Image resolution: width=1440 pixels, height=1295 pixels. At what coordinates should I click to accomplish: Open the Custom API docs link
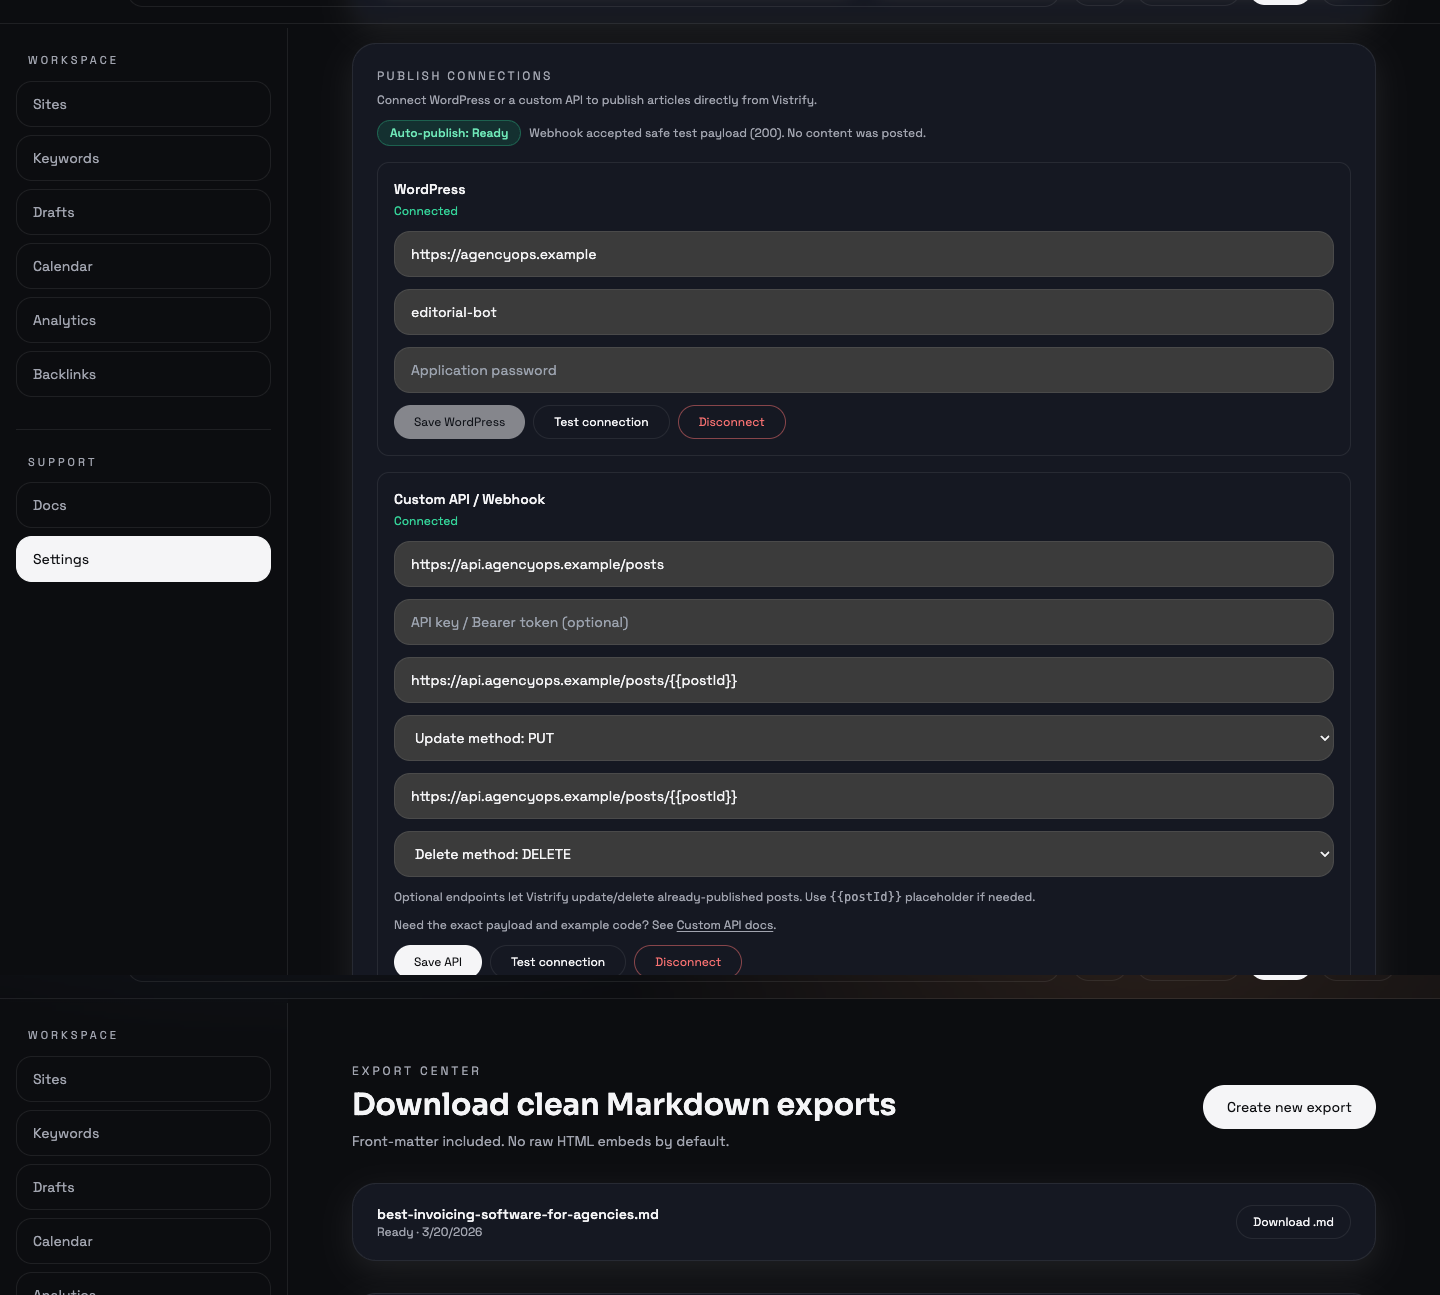[x=724, y=925]
